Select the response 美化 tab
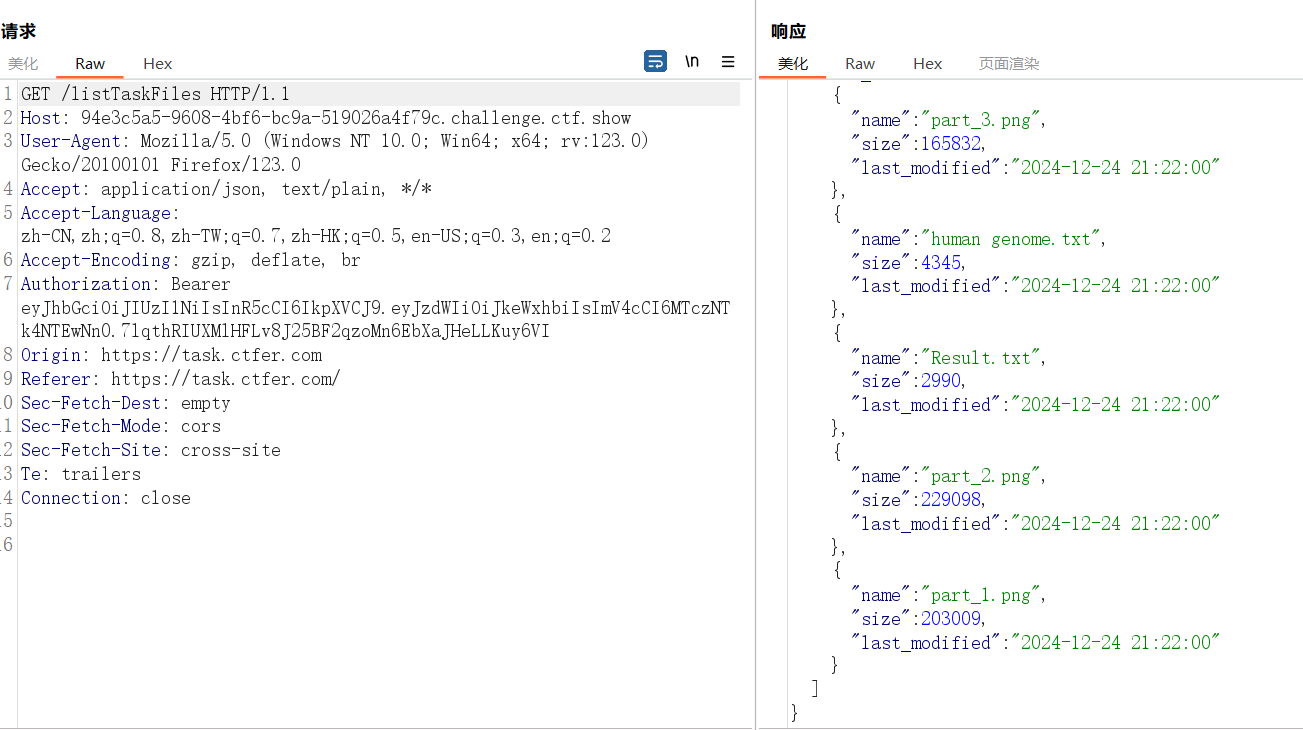Screen dimensions: 1303x730 pyautogui.click(x=793, y=63)
